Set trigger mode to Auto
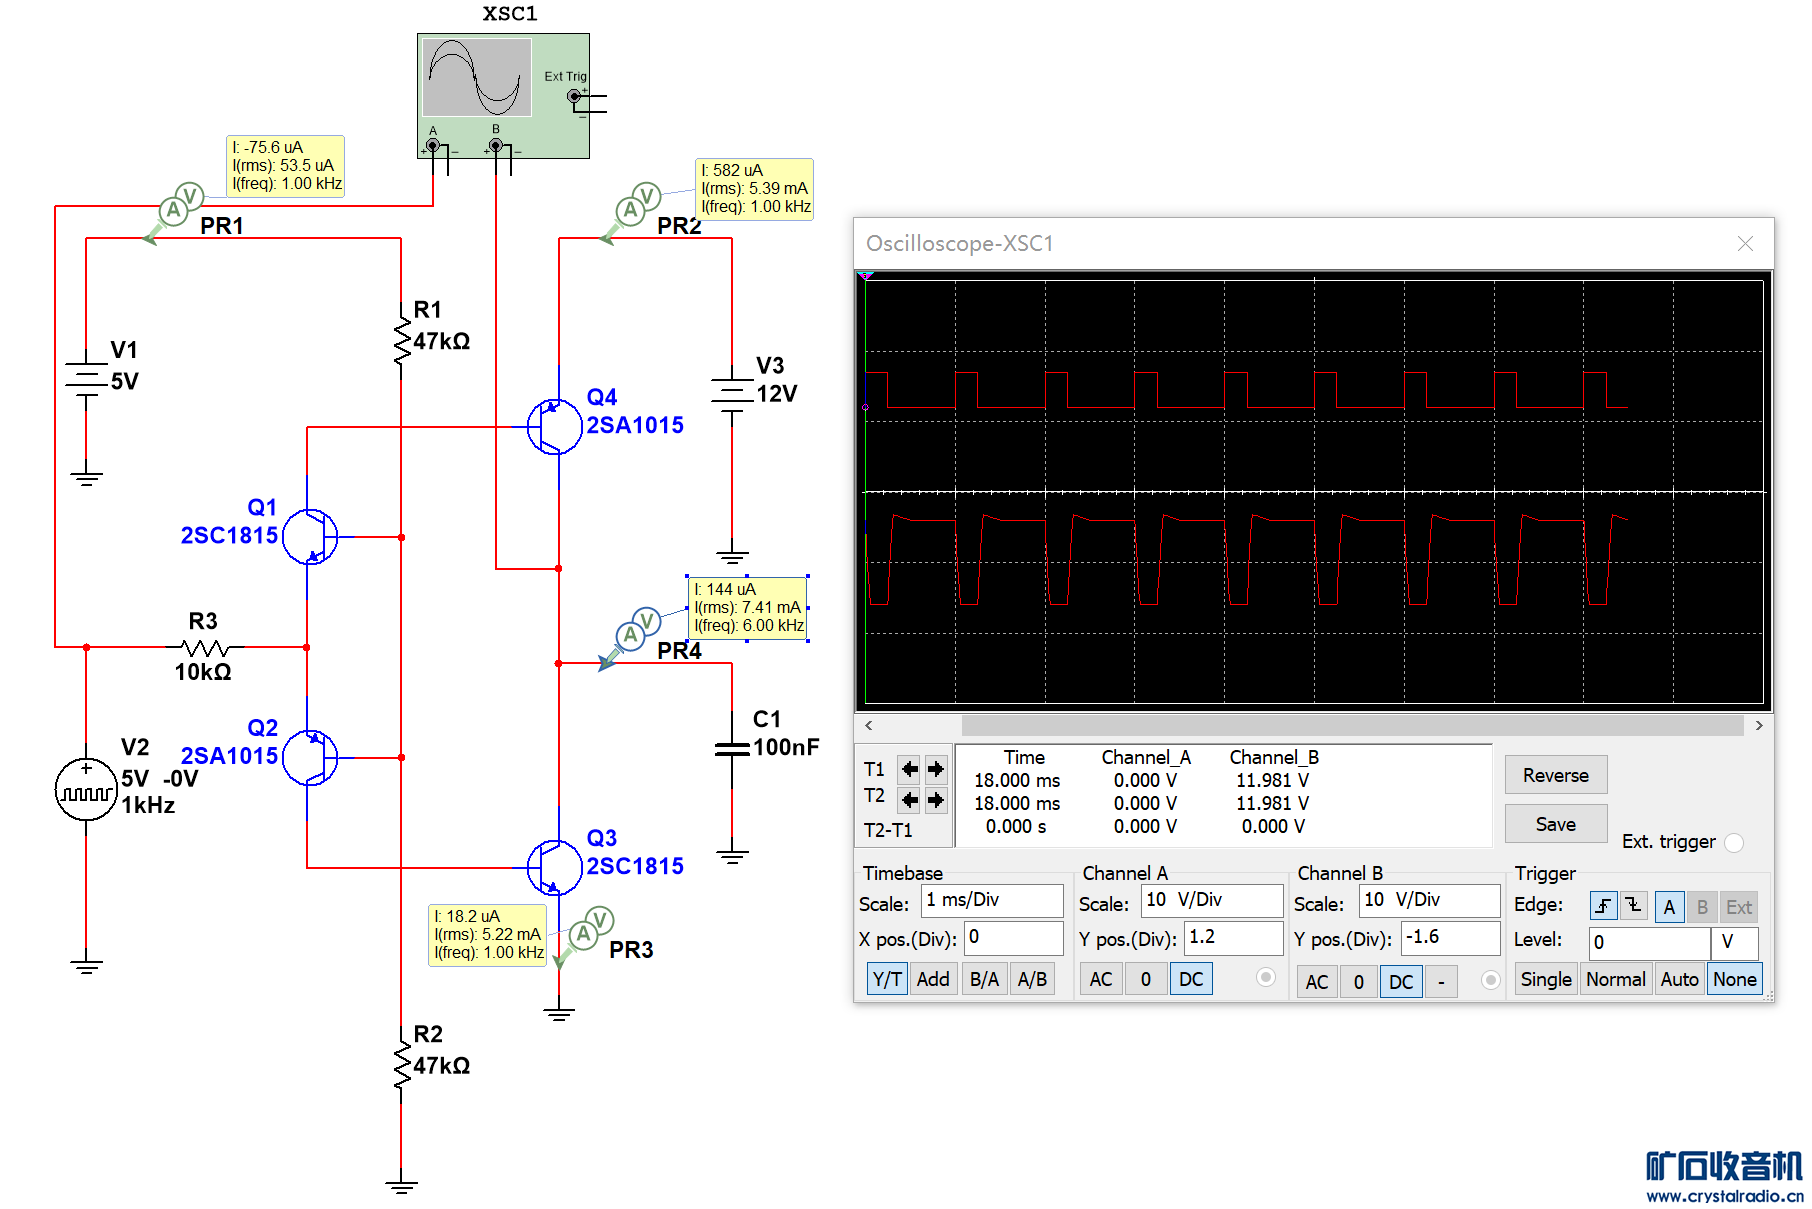The image size is (1812, 1209). [1679, 980]
